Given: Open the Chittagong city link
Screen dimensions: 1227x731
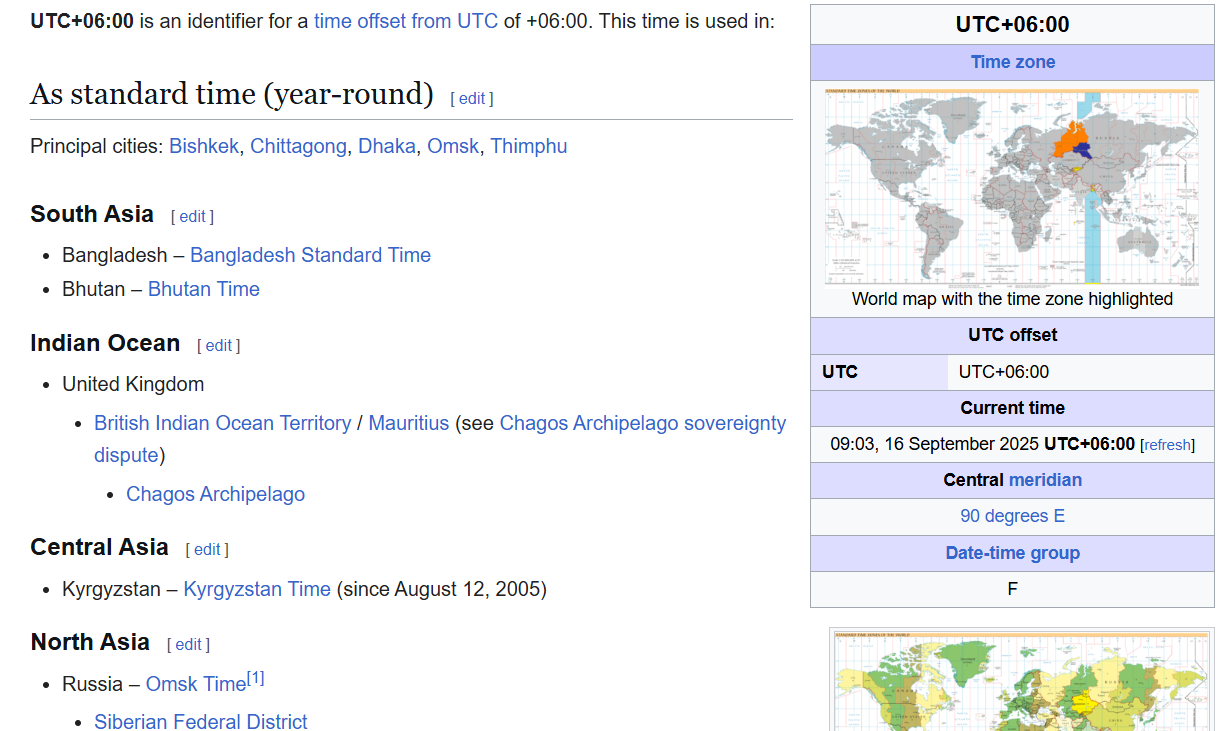Looking at the screenshot, I should 298,146.
